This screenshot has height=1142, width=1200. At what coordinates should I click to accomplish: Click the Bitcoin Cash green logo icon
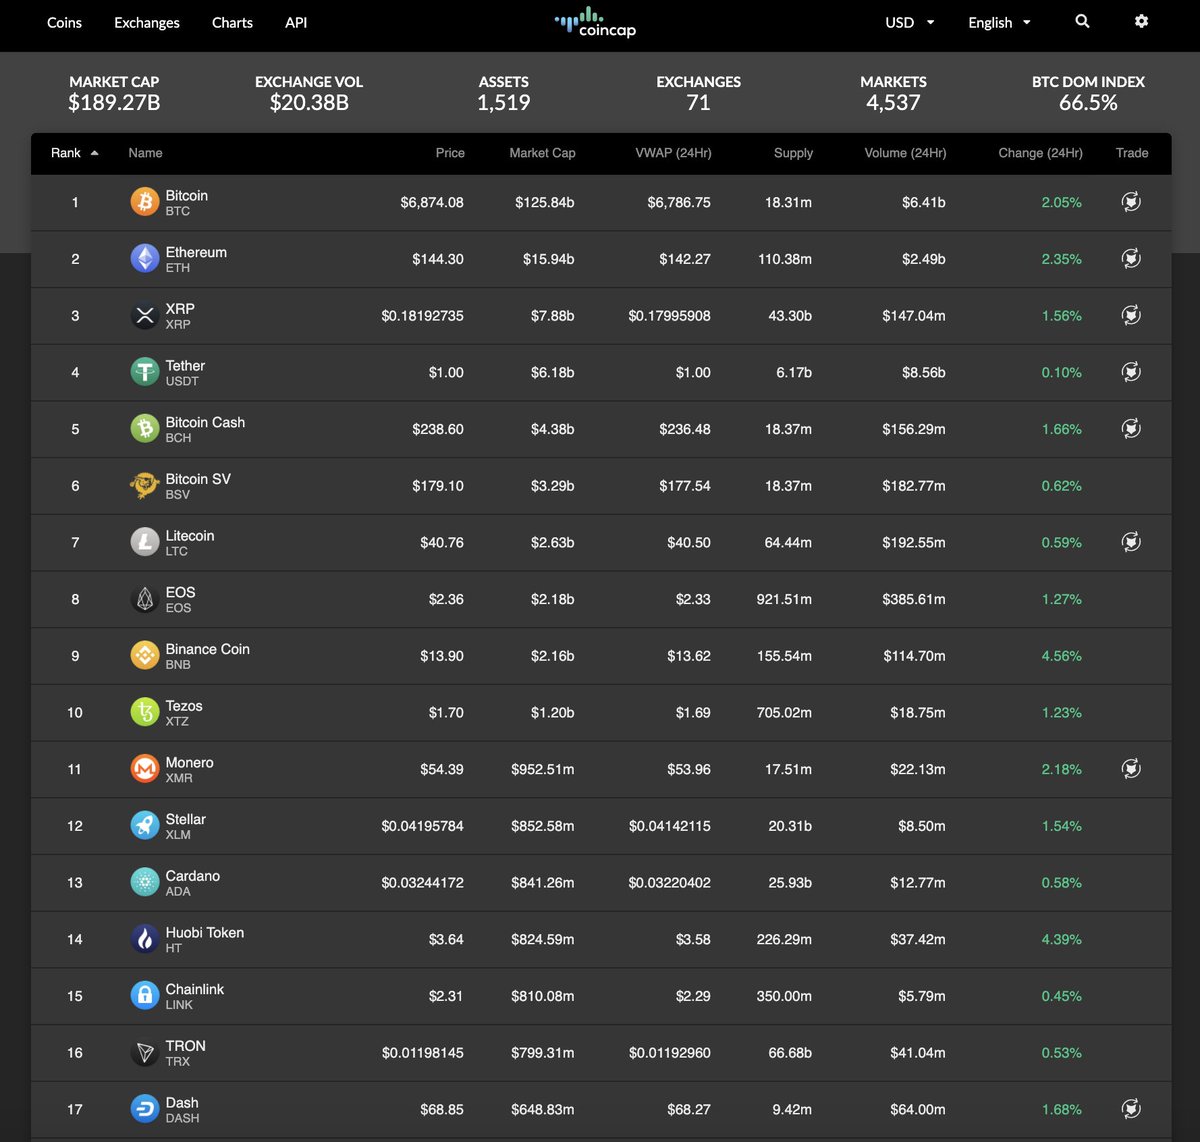click(145, 429)
